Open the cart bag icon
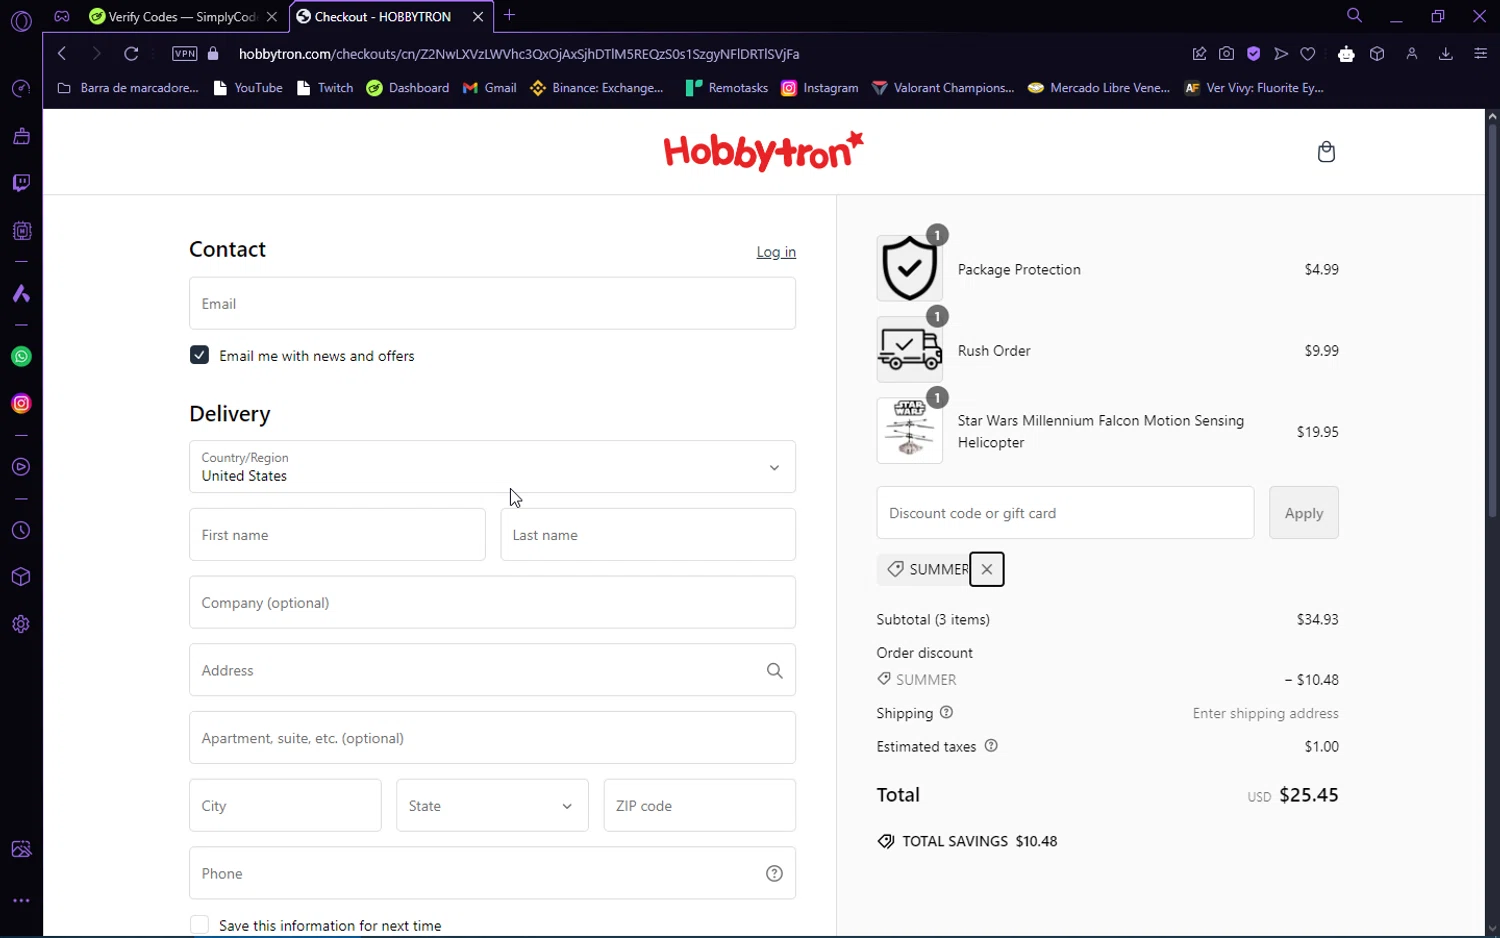This screenshot has height=938, width=1500. click(1326, 152)
